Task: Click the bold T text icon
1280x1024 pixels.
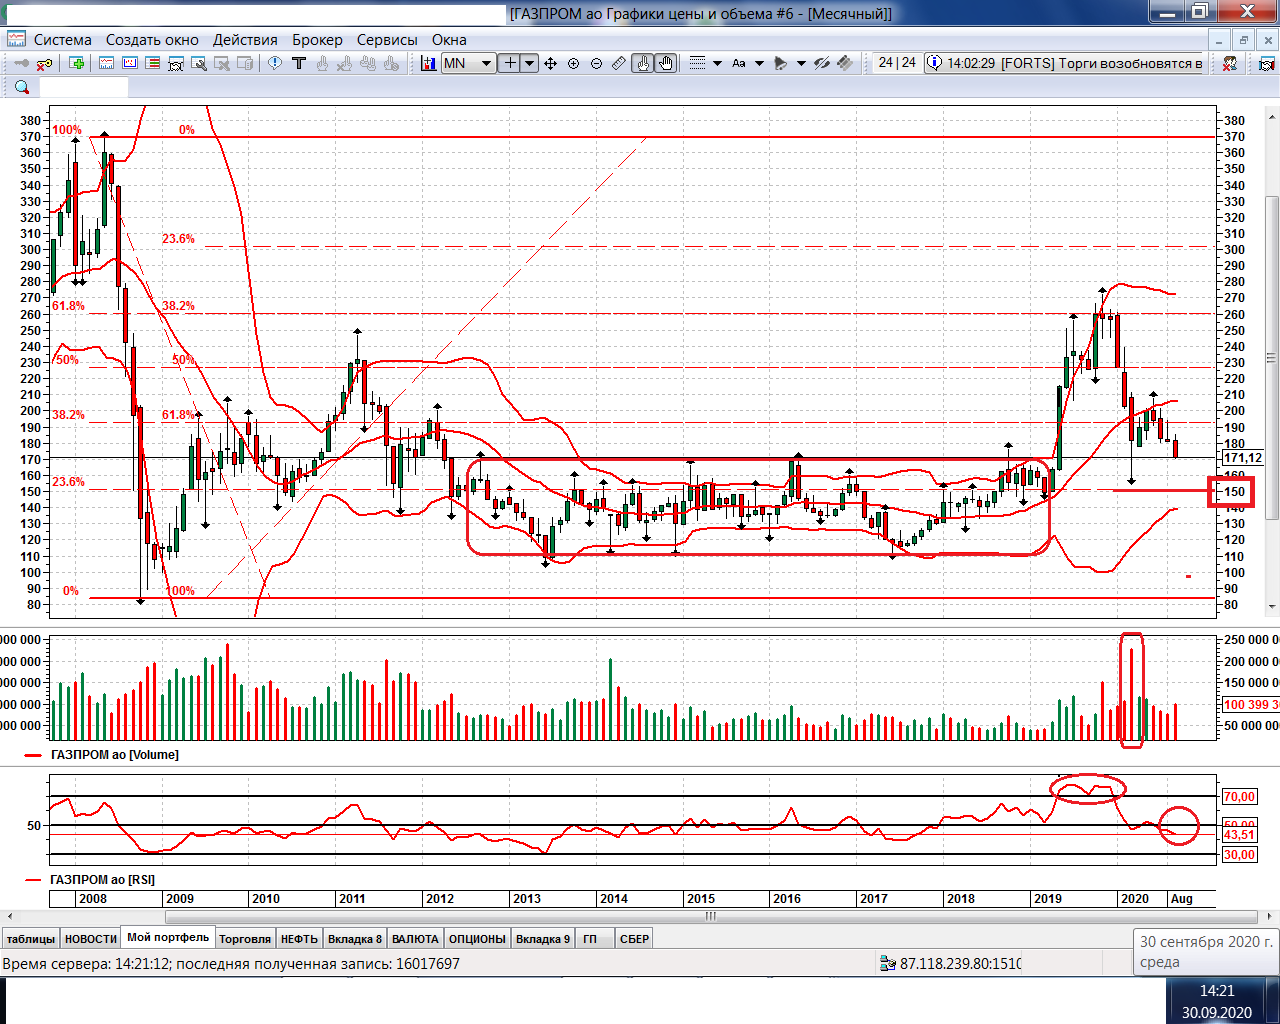Action: 299,63
